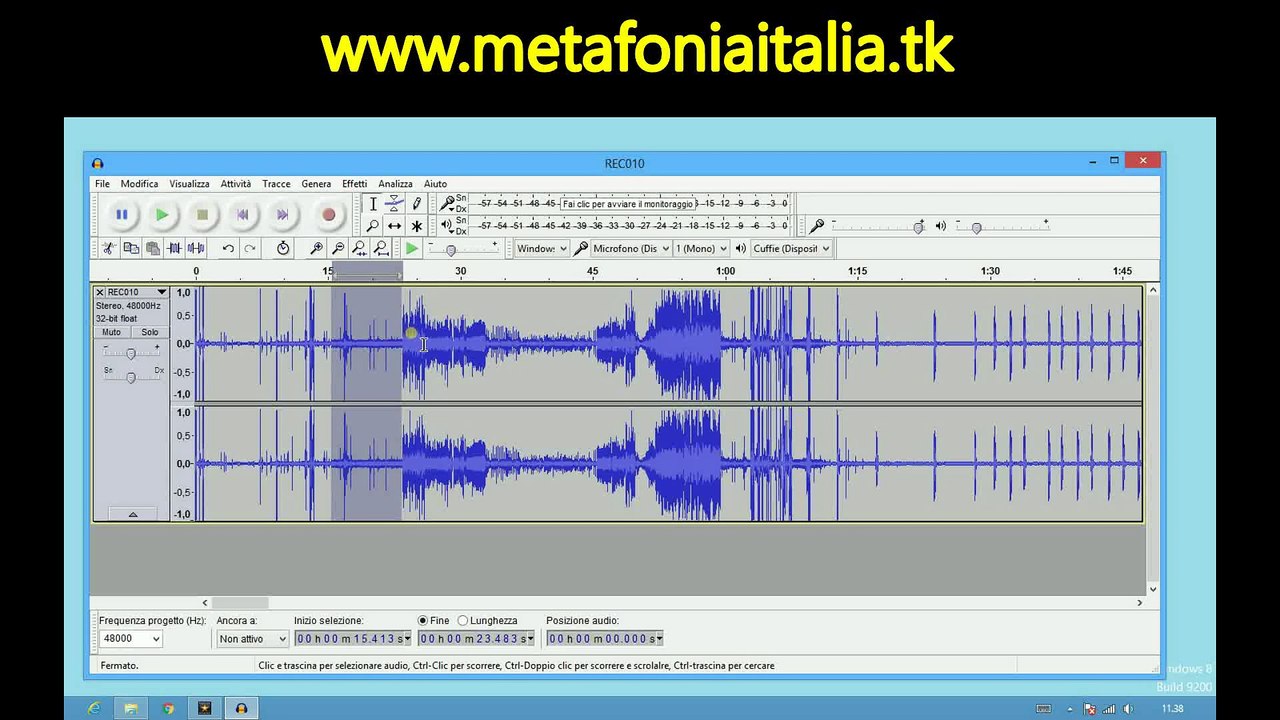This screenshot has height=720, width=1280.
Task: Toggle the Solo button on REC010
Action: tap(150, 332)
